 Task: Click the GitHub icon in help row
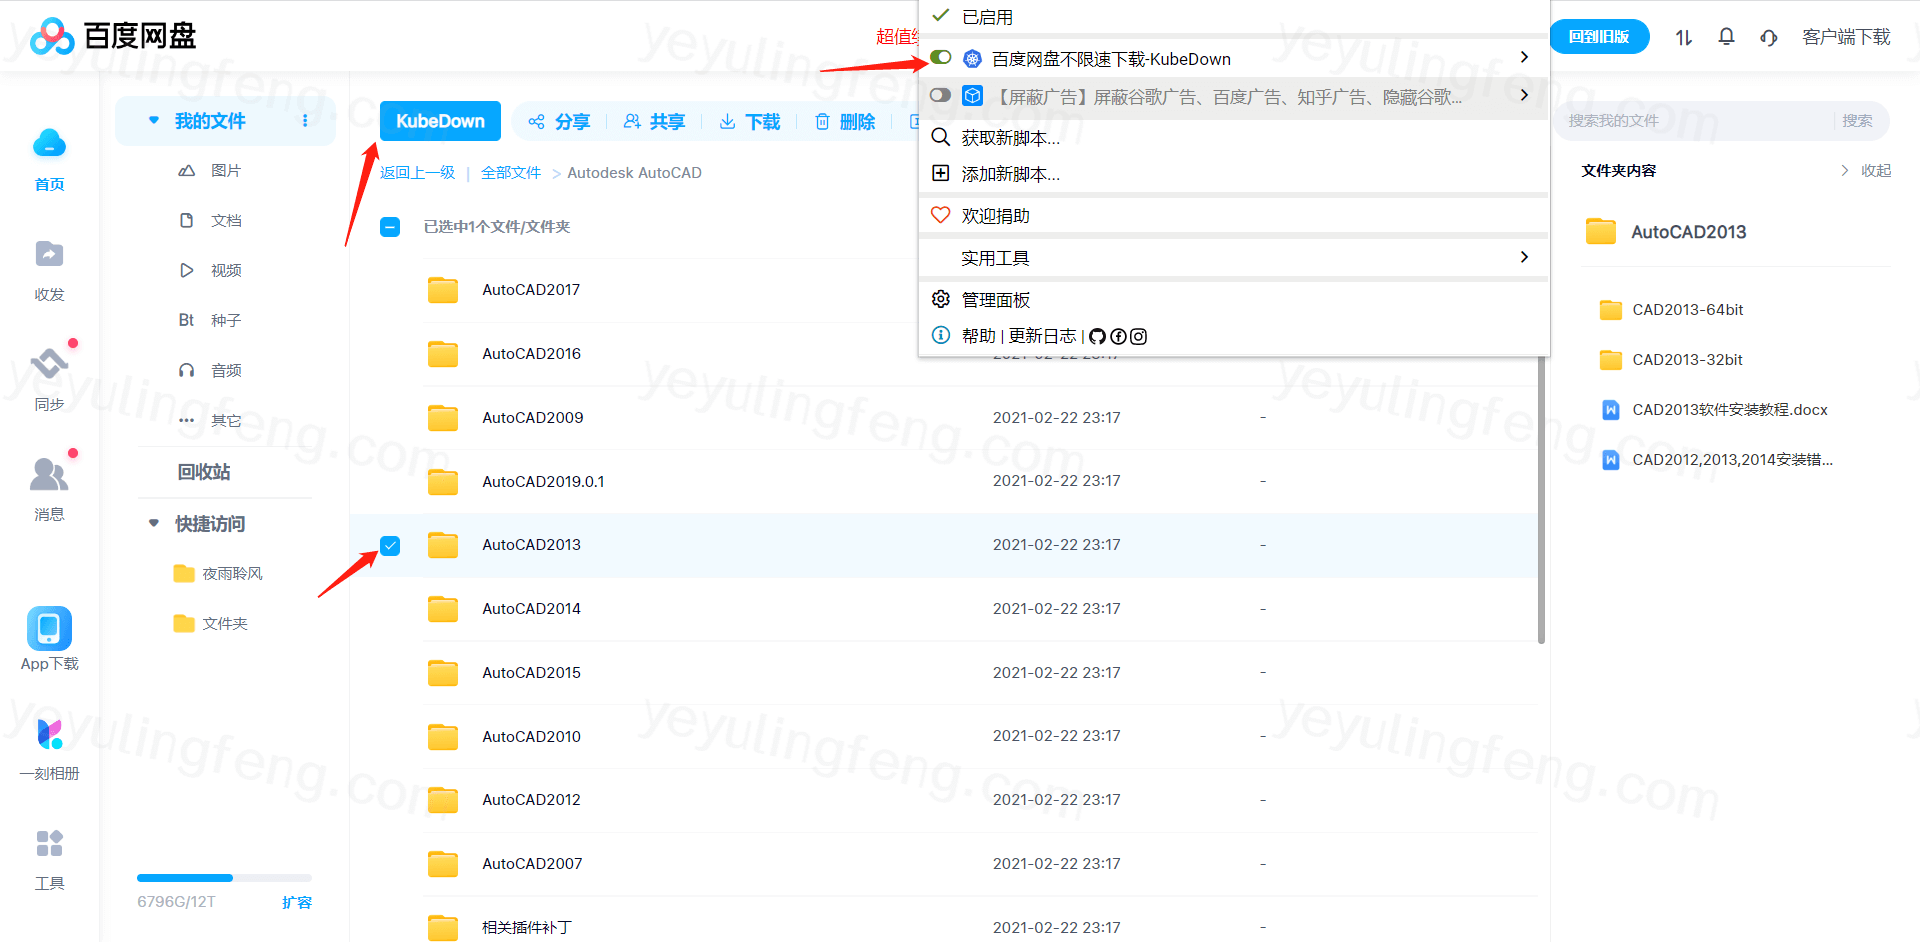(1097, 337)
